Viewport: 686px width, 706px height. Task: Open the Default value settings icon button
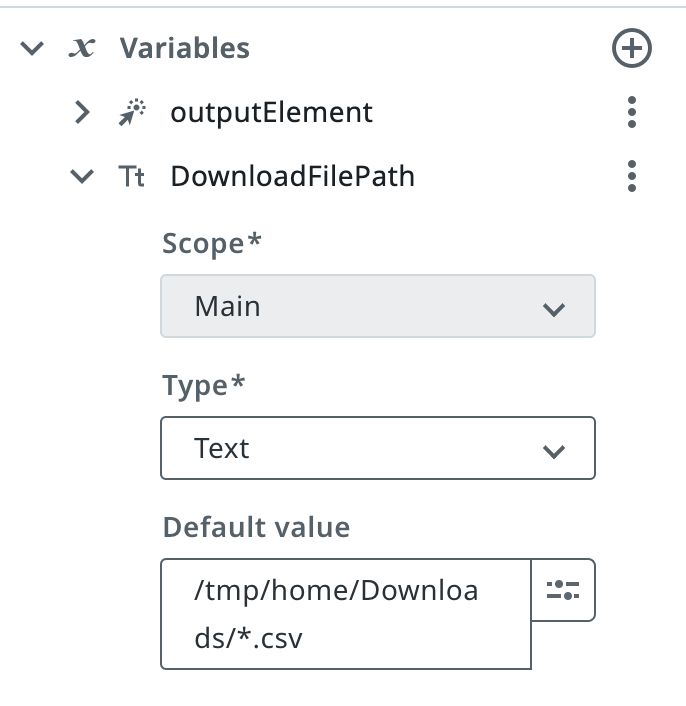pyautogui.click(x=564, y=590)
